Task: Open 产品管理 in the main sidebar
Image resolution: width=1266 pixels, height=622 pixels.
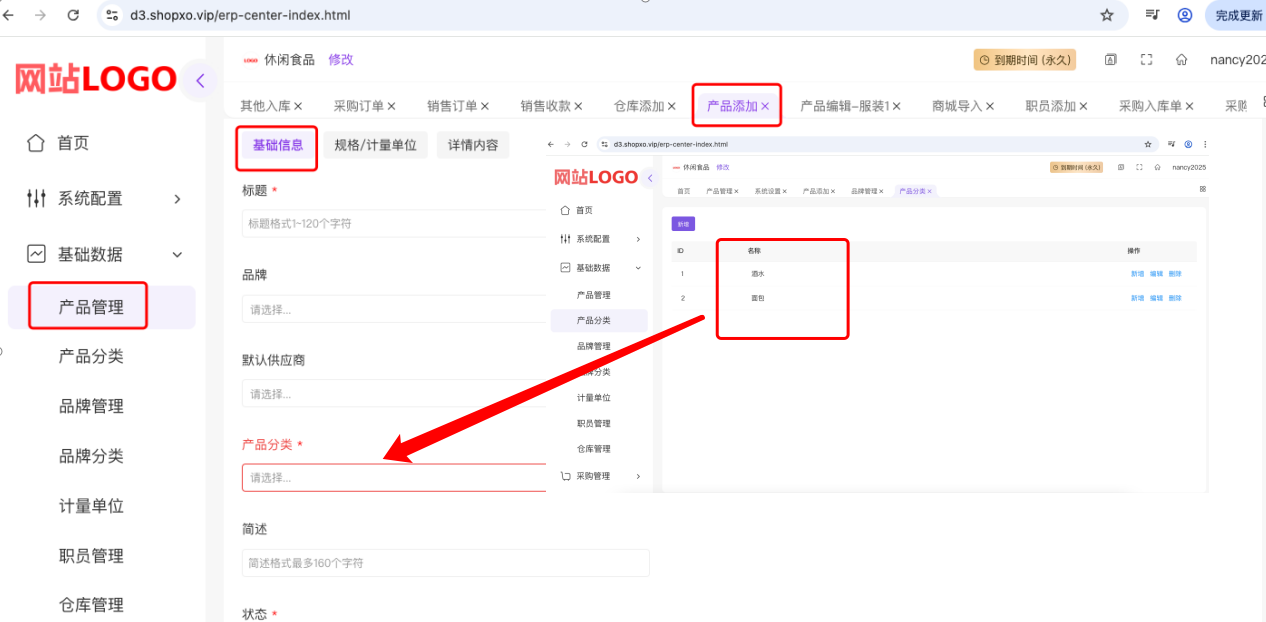Action: [x=91, y=307]
